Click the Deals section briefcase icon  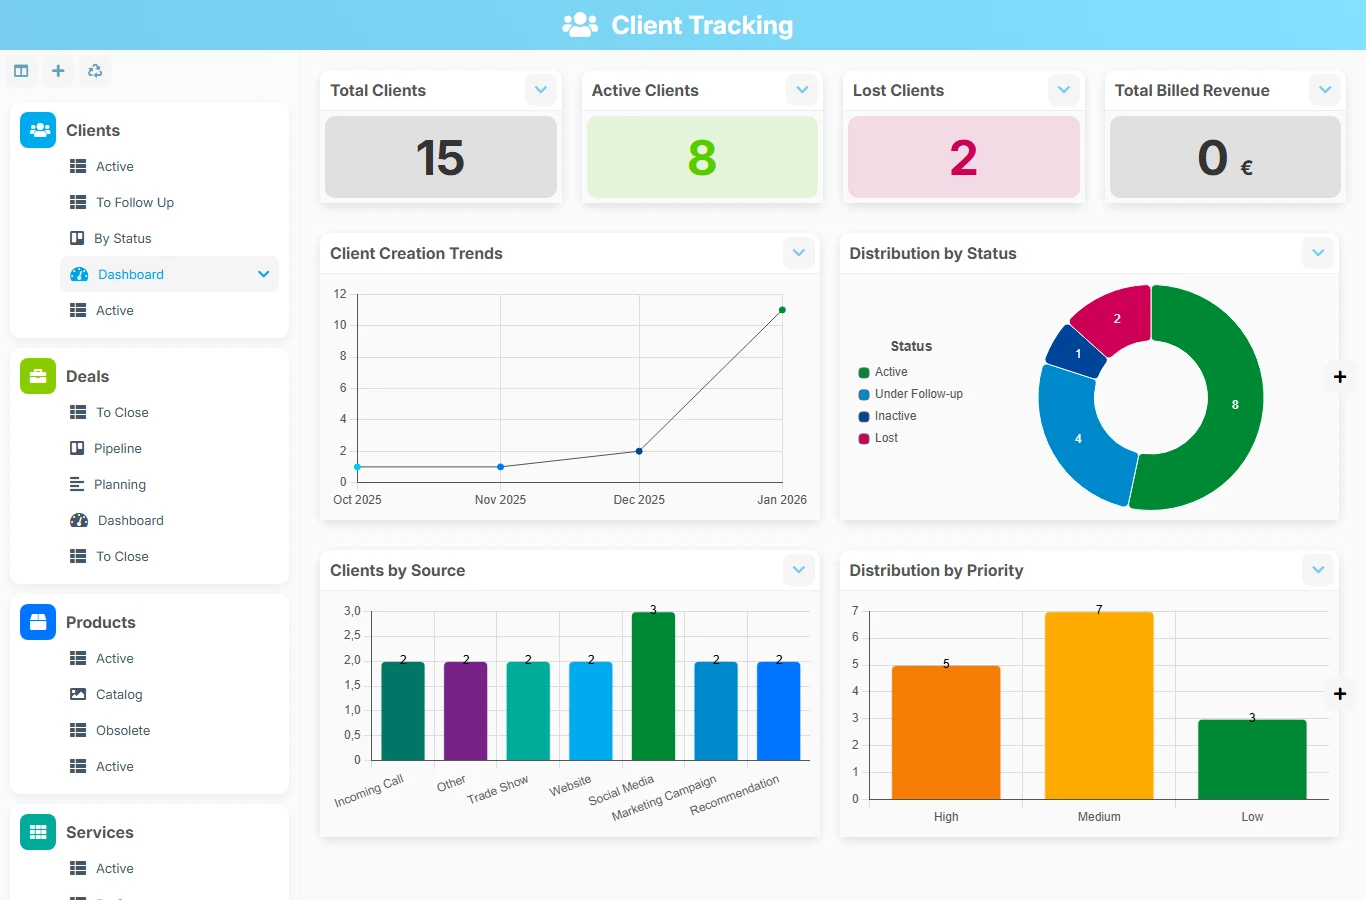(x=38, y=376)
